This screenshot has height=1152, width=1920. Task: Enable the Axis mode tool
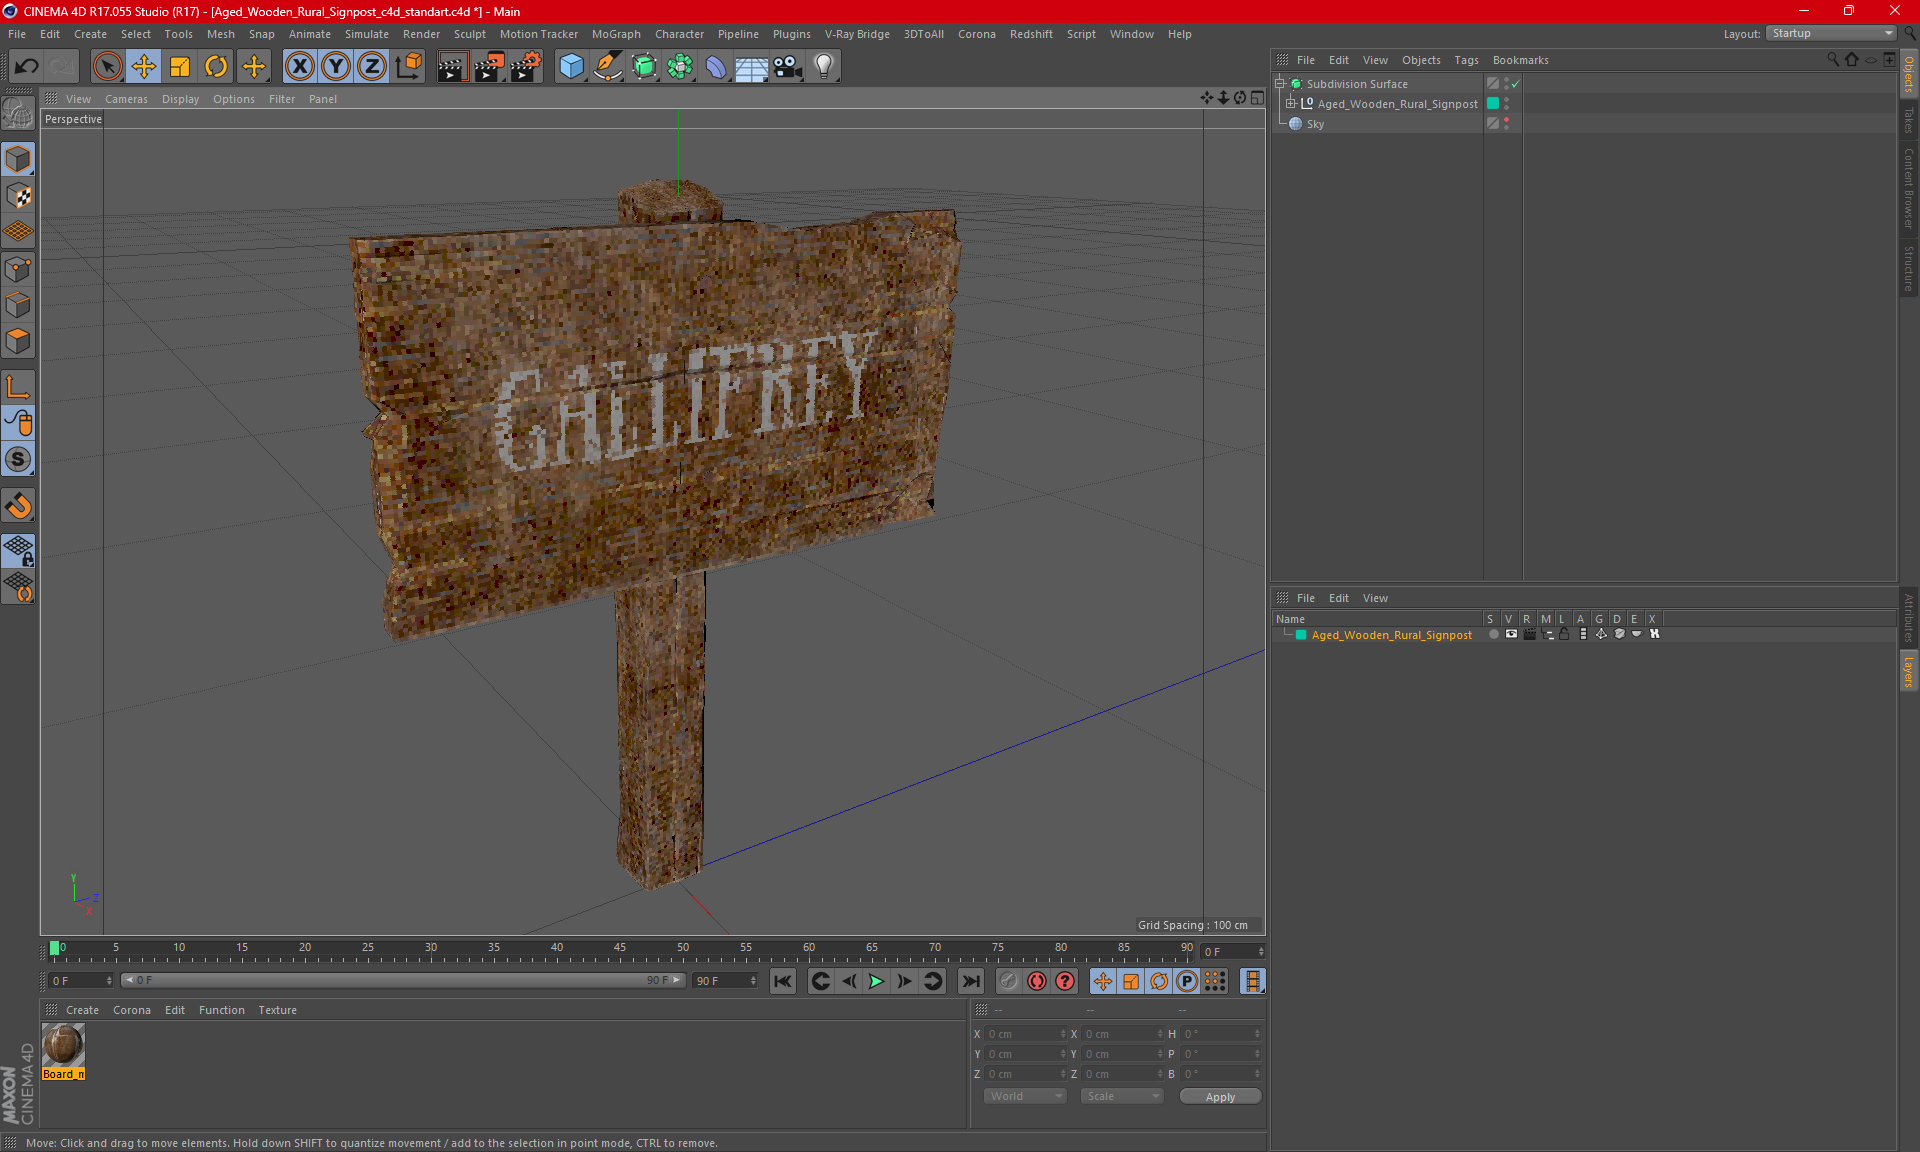(18, 387)
